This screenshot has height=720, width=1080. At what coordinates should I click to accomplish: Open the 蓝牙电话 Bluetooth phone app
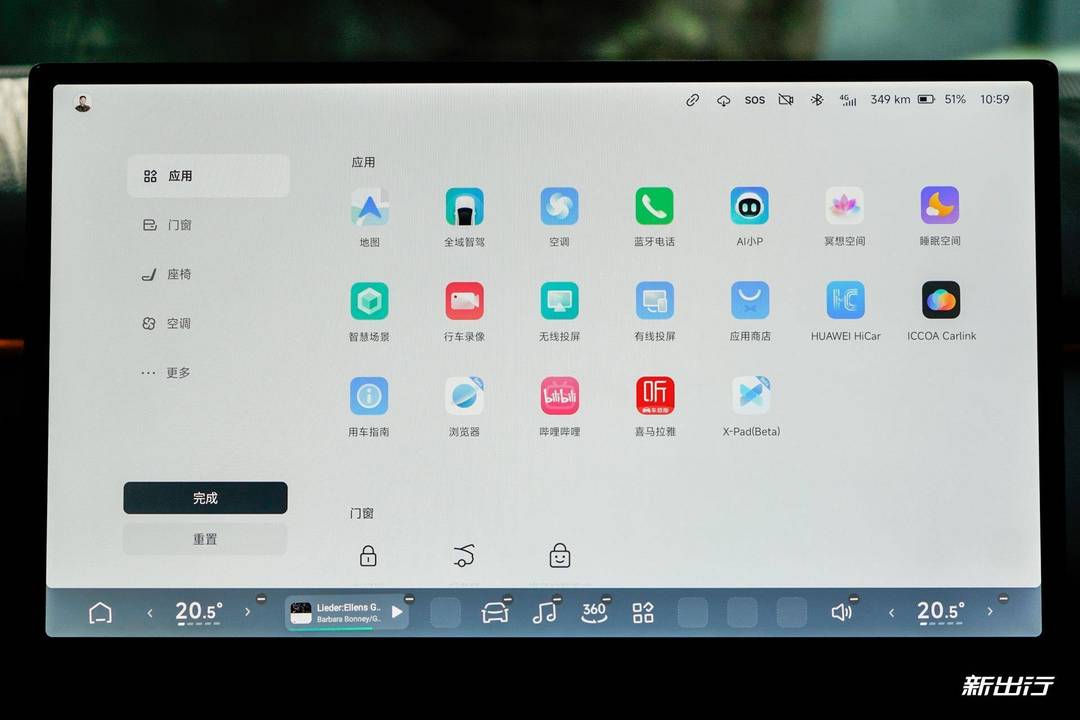tap(654, 206)
